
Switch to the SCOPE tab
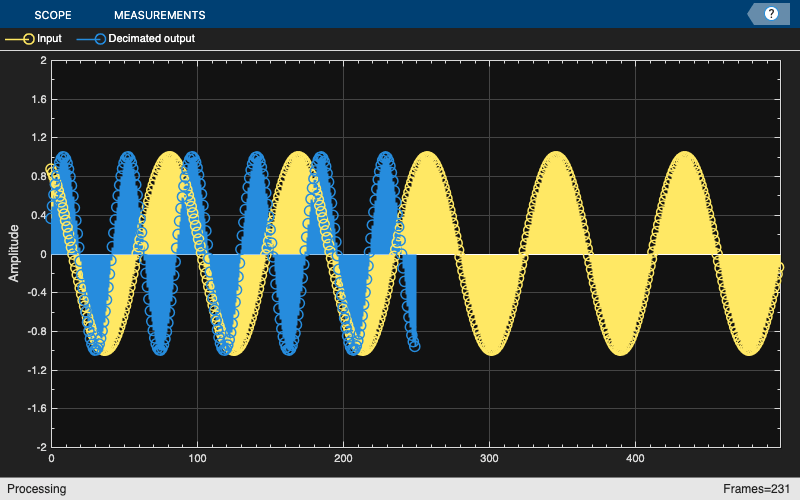pyautogui.click(x=53, y=15)
